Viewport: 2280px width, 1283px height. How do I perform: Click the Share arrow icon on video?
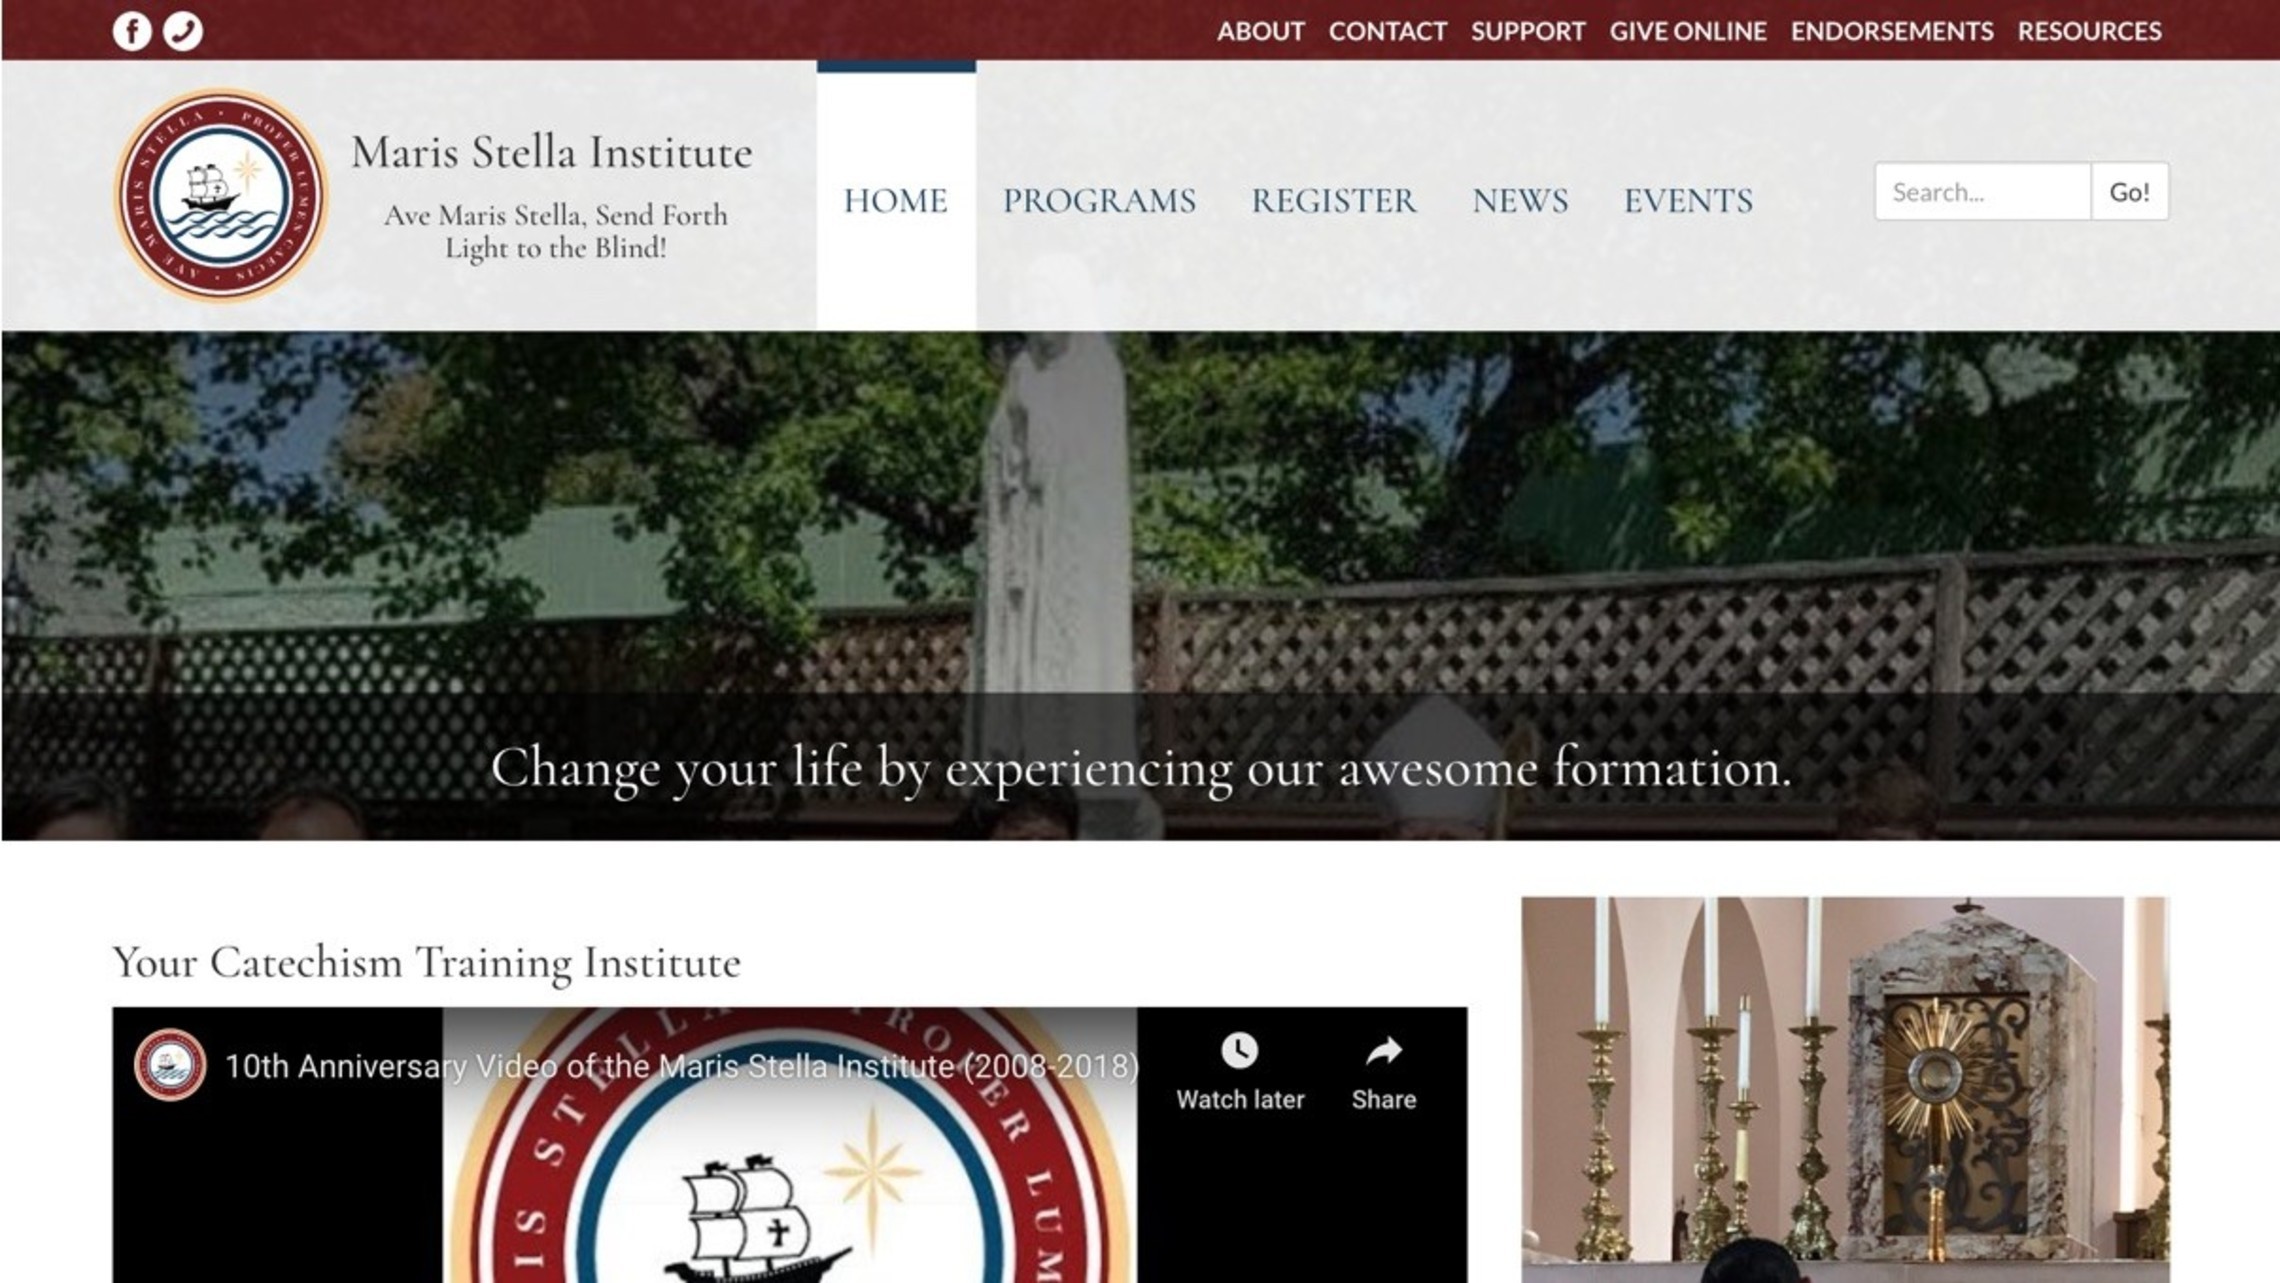tap(1384, 1051)
